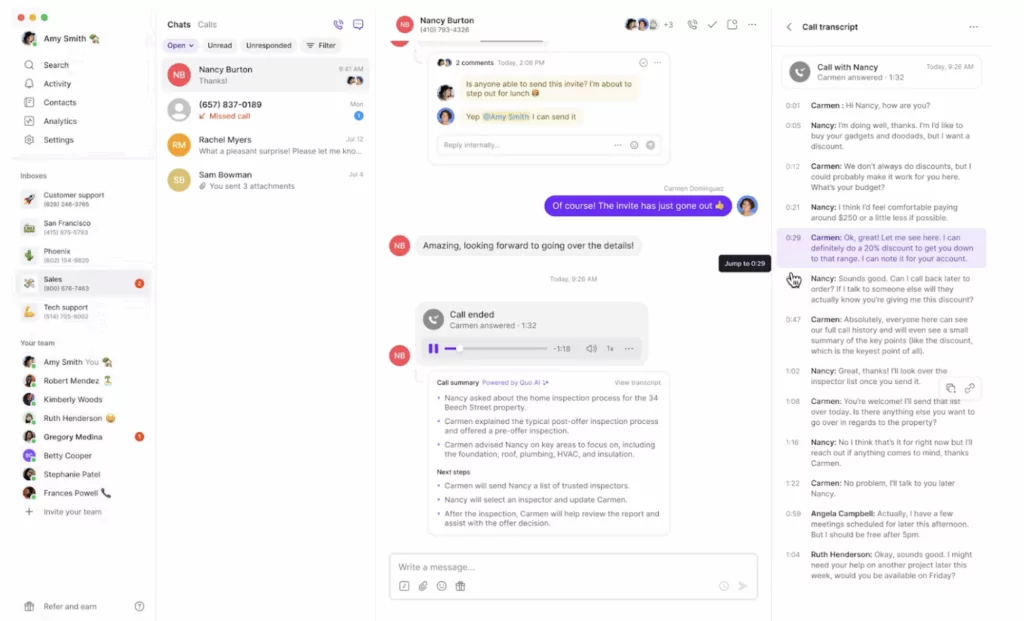
Task: Copy link to transcript line
Action: click(x=970, y=388)
